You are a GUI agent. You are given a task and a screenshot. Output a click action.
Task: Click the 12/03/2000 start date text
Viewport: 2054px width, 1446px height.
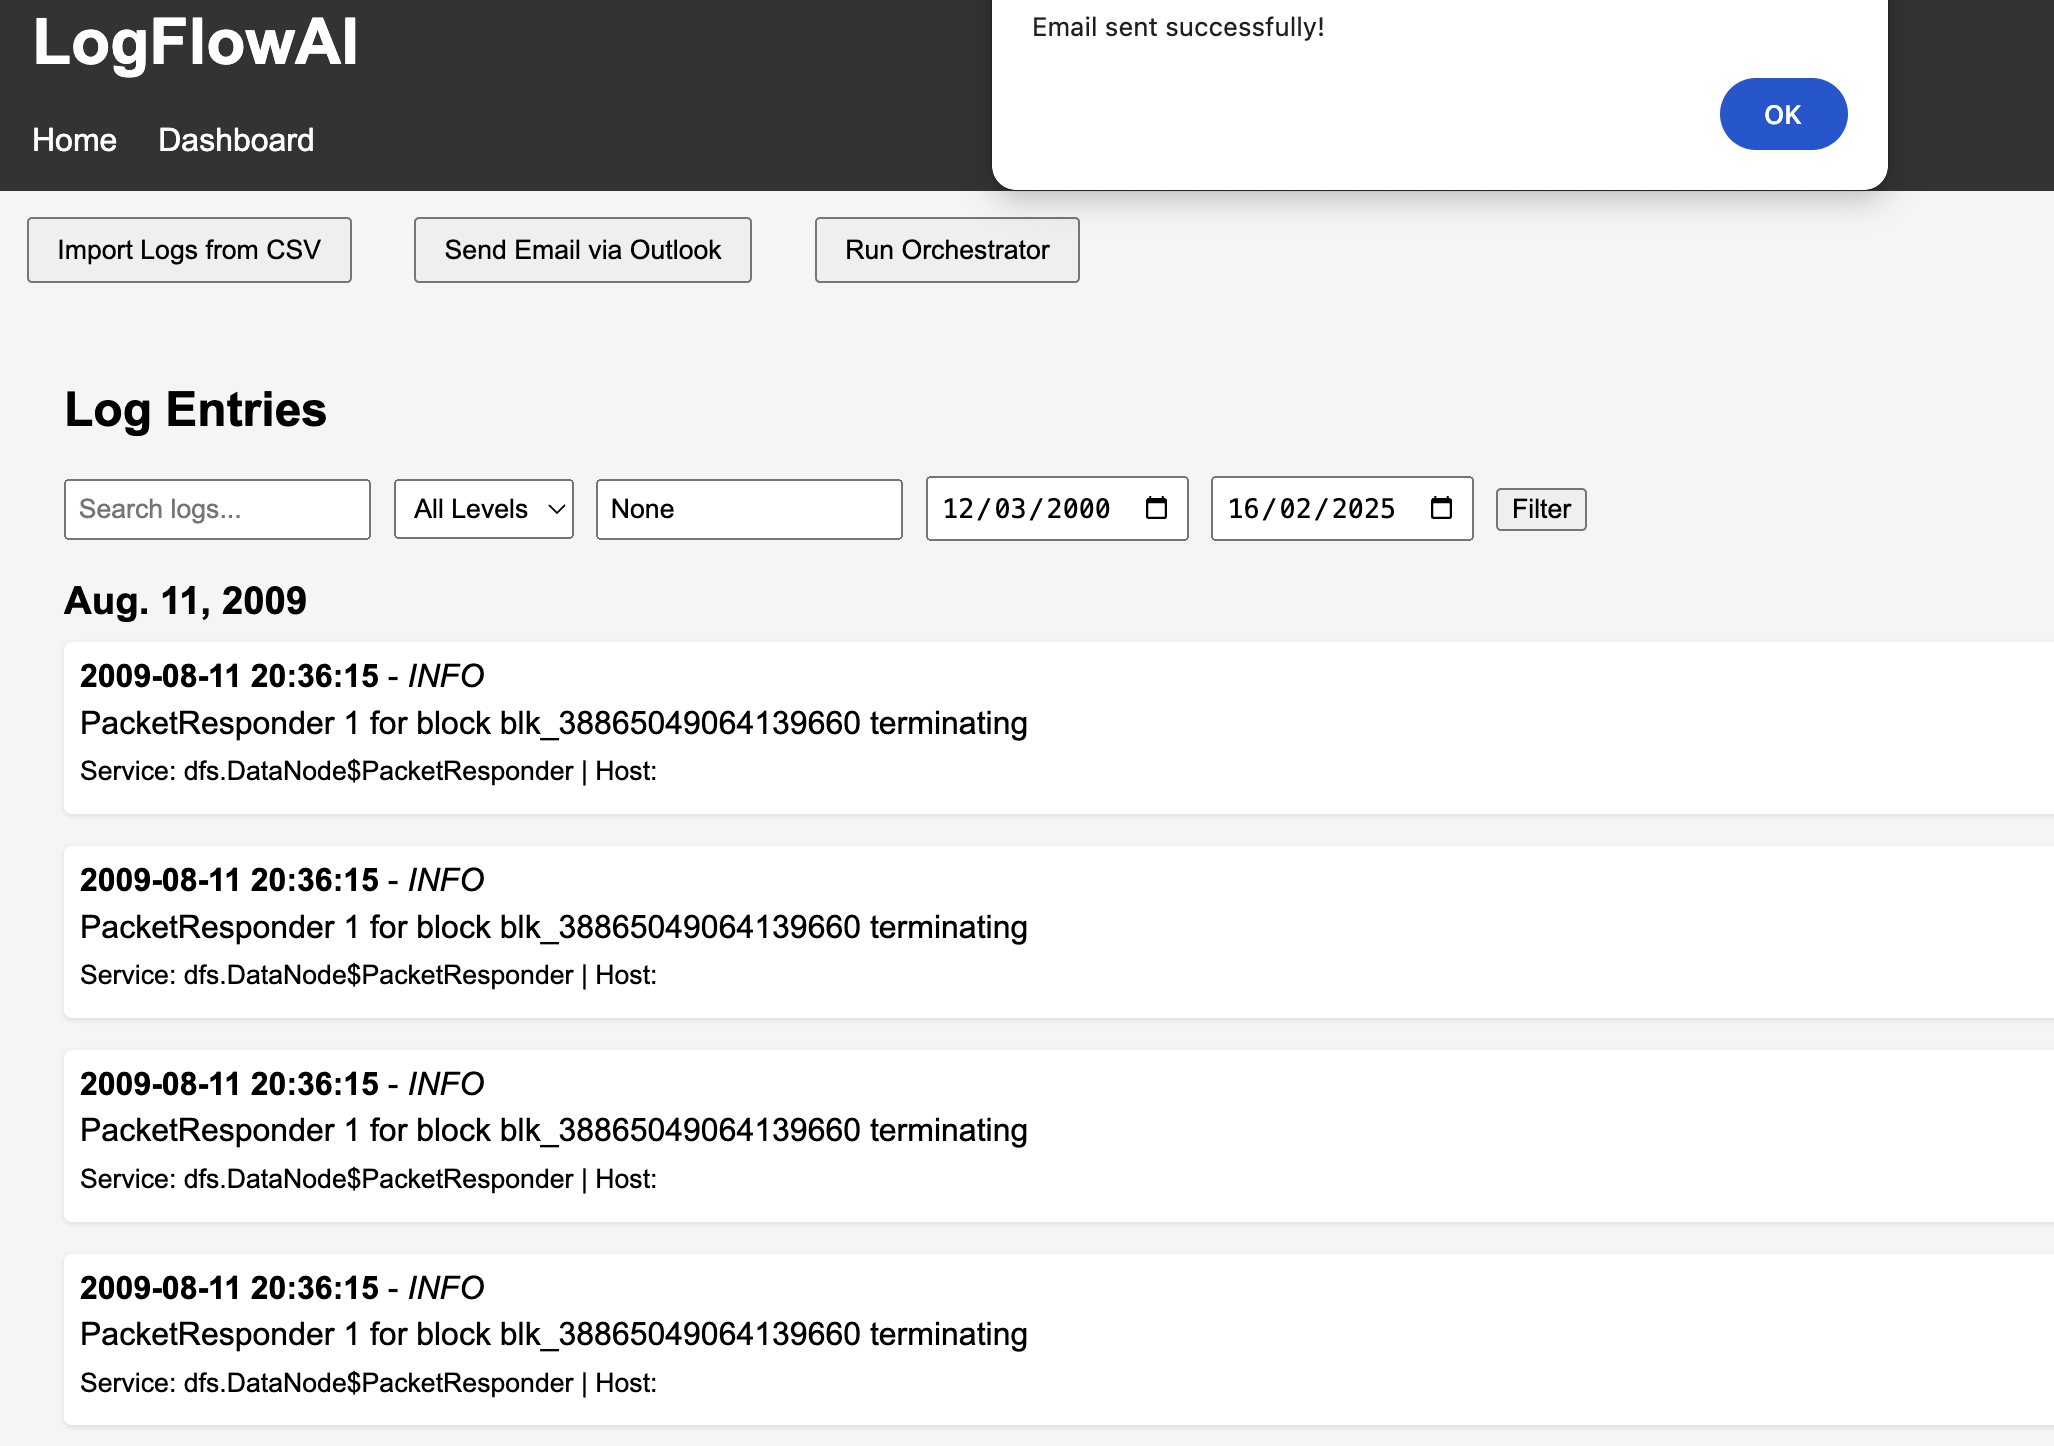tap(1026, 509)
